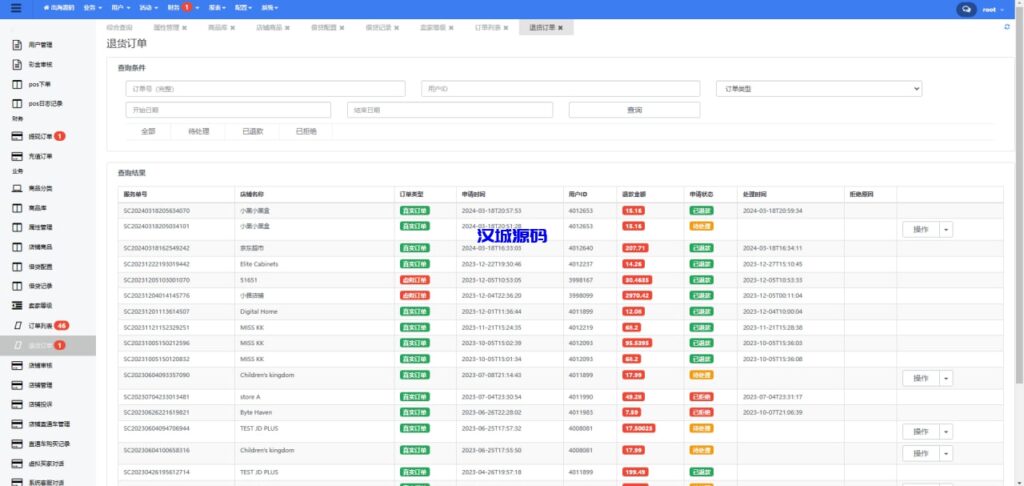Click 操作 button for SC20240318205034101

pos(921,229)
